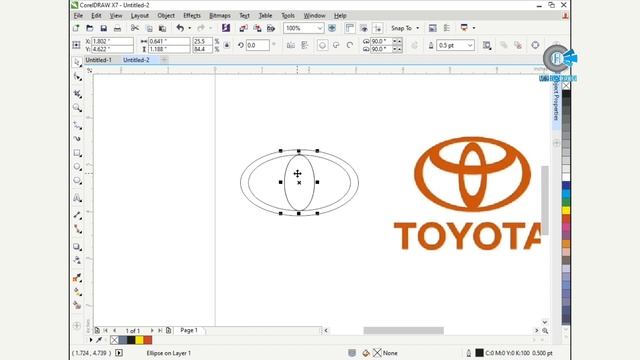Viewport: 640px width, 360px height.
Task: Click the Page 1 tab
Action: pyautogui.click(x=189, y=330)
